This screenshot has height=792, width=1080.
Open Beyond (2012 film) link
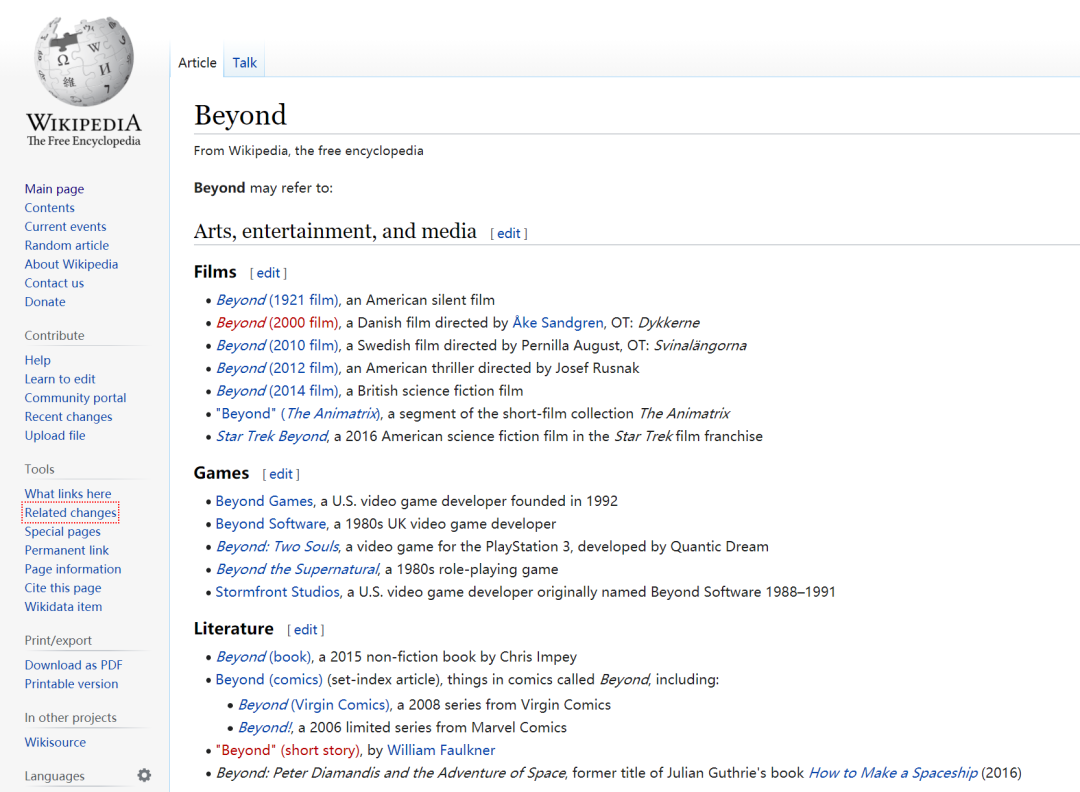[278, 368]
